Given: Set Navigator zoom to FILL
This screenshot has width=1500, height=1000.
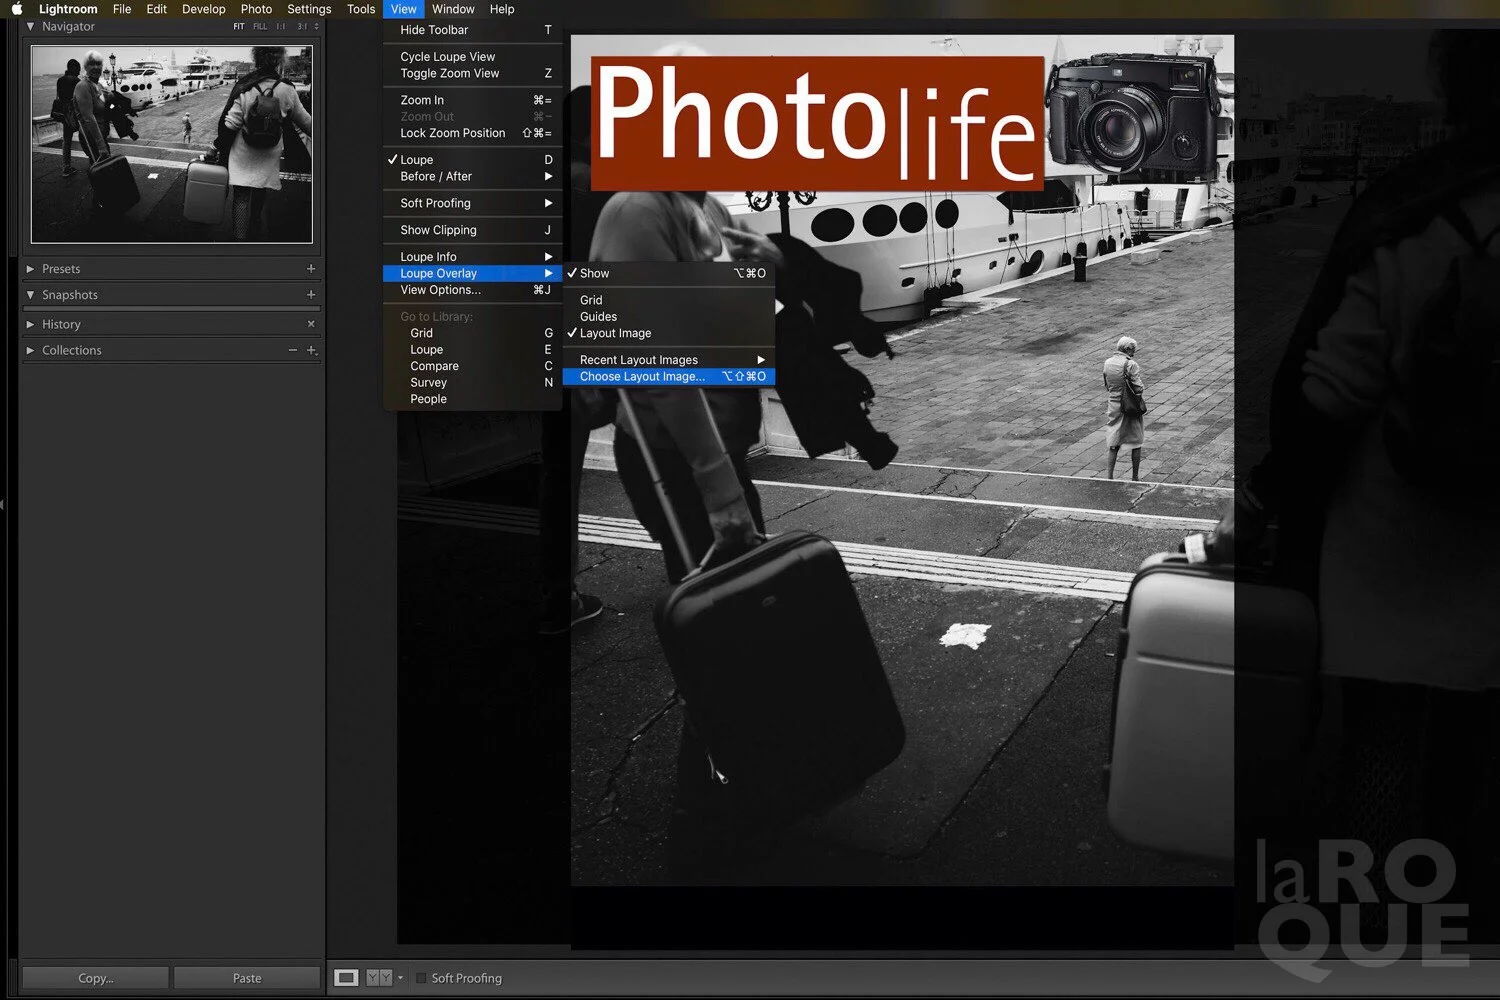Looking at the screenshot, I should click(x=260, y=27).
